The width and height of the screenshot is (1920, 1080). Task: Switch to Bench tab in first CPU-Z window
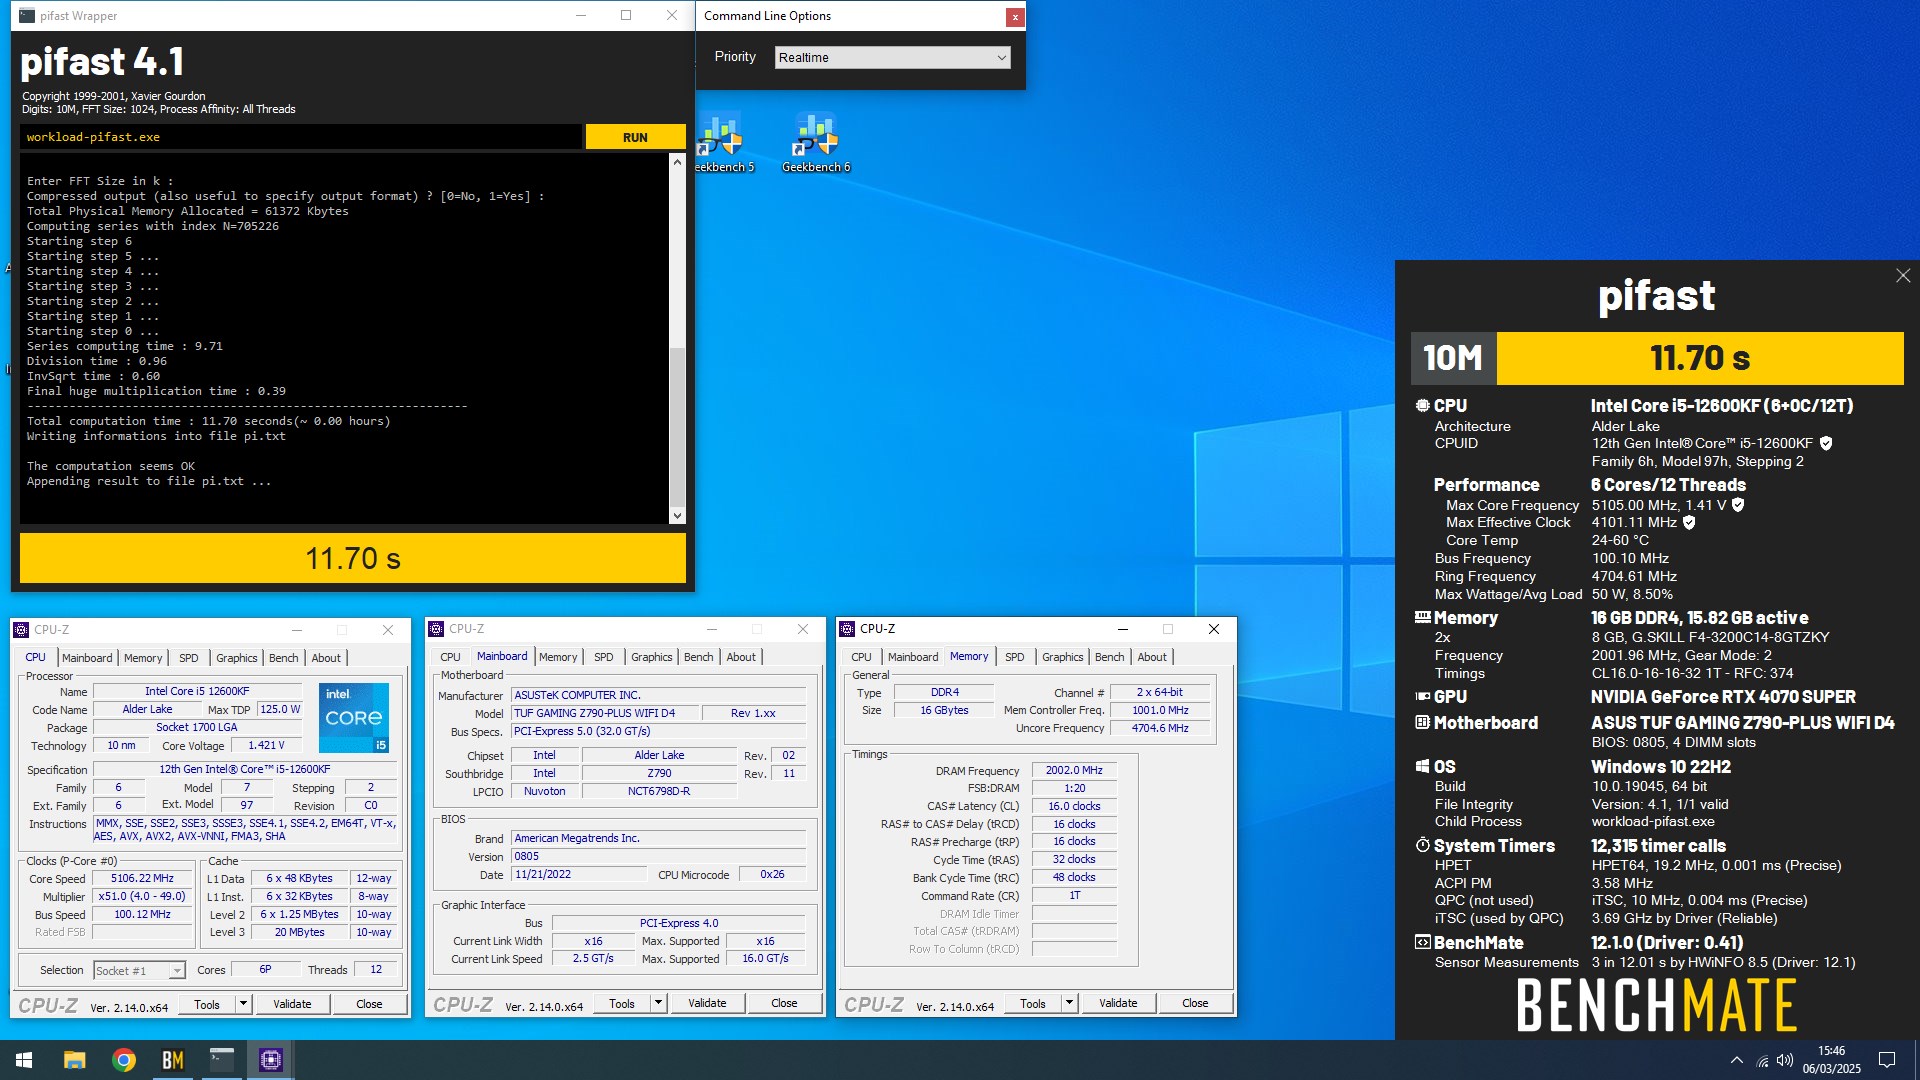tap(284, 658)
